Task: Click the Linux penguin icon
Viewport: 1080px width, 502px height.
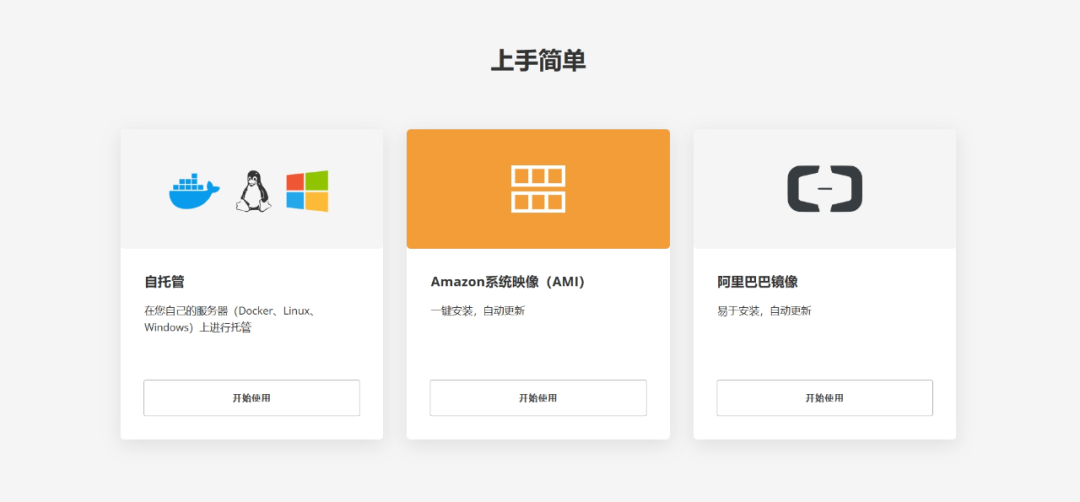Action: [x=253, y=191]
